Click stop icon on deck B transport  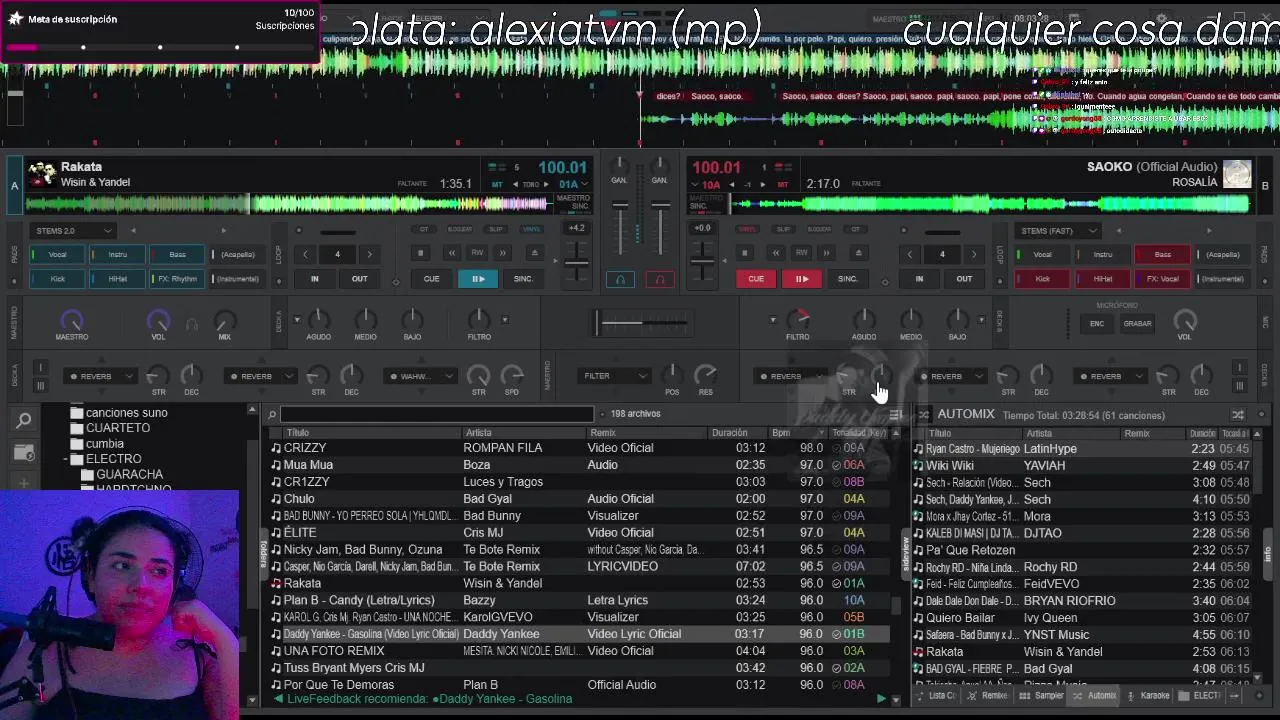tap(745, 253)
